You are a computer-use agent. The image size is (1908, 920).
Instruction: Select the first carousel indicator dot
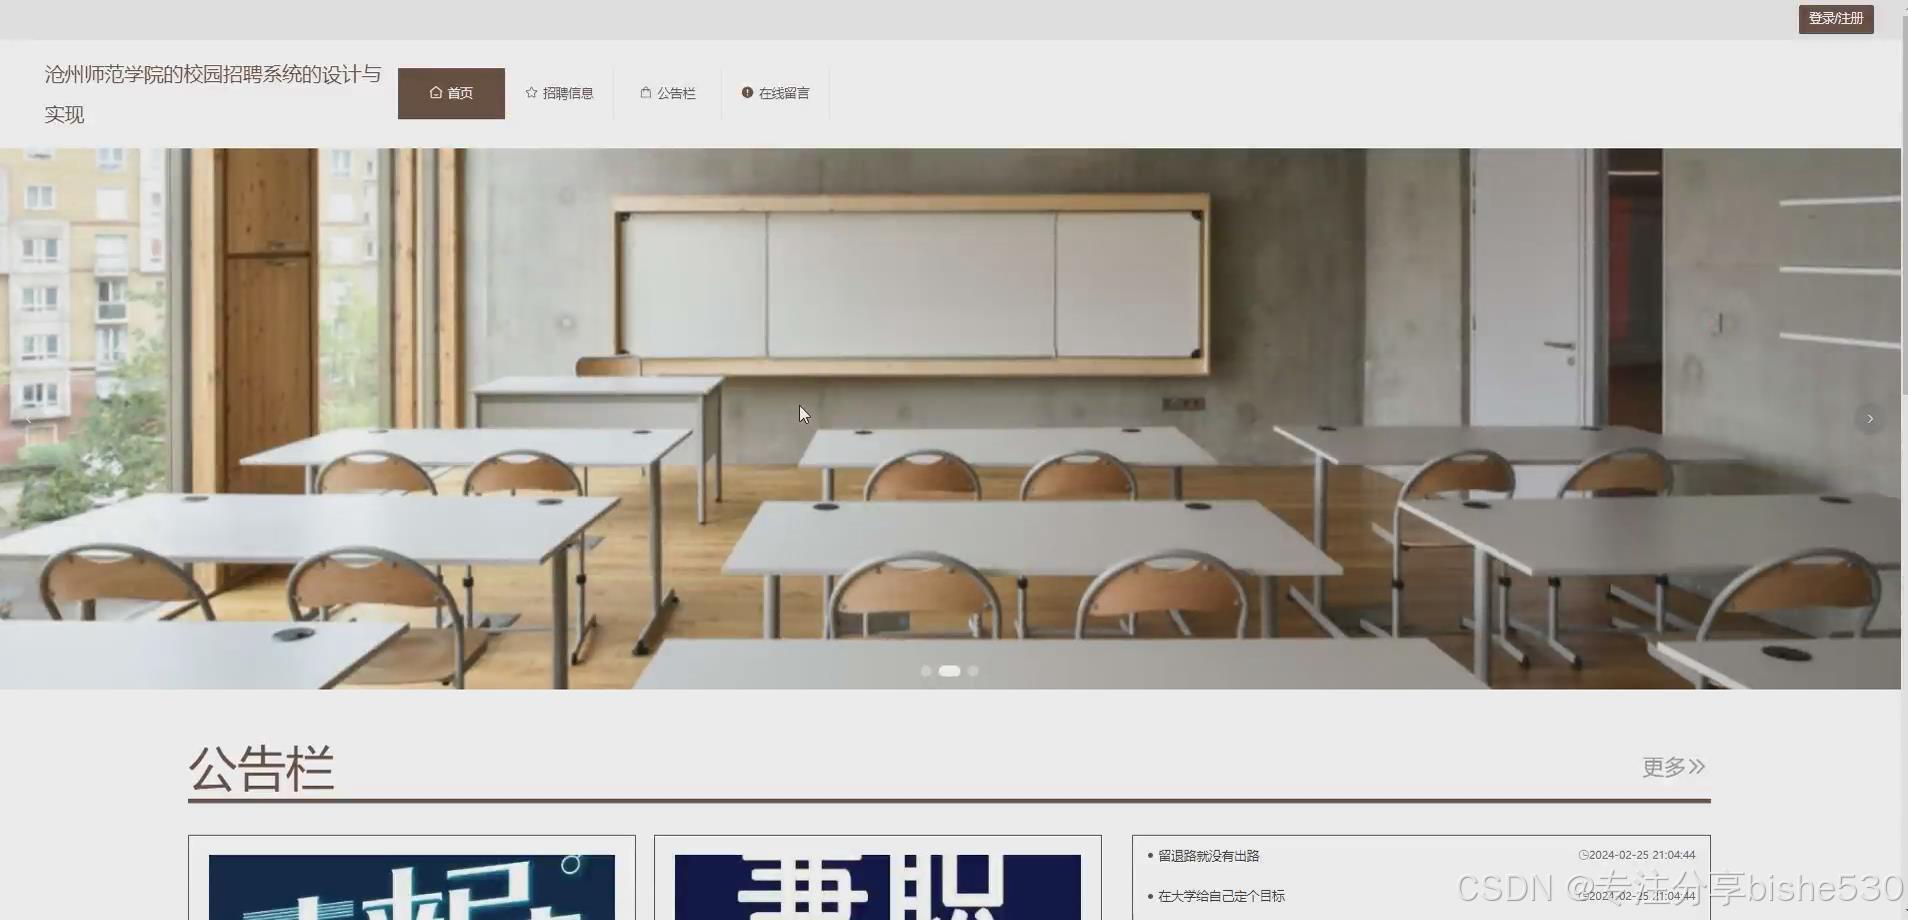[926, 671]
